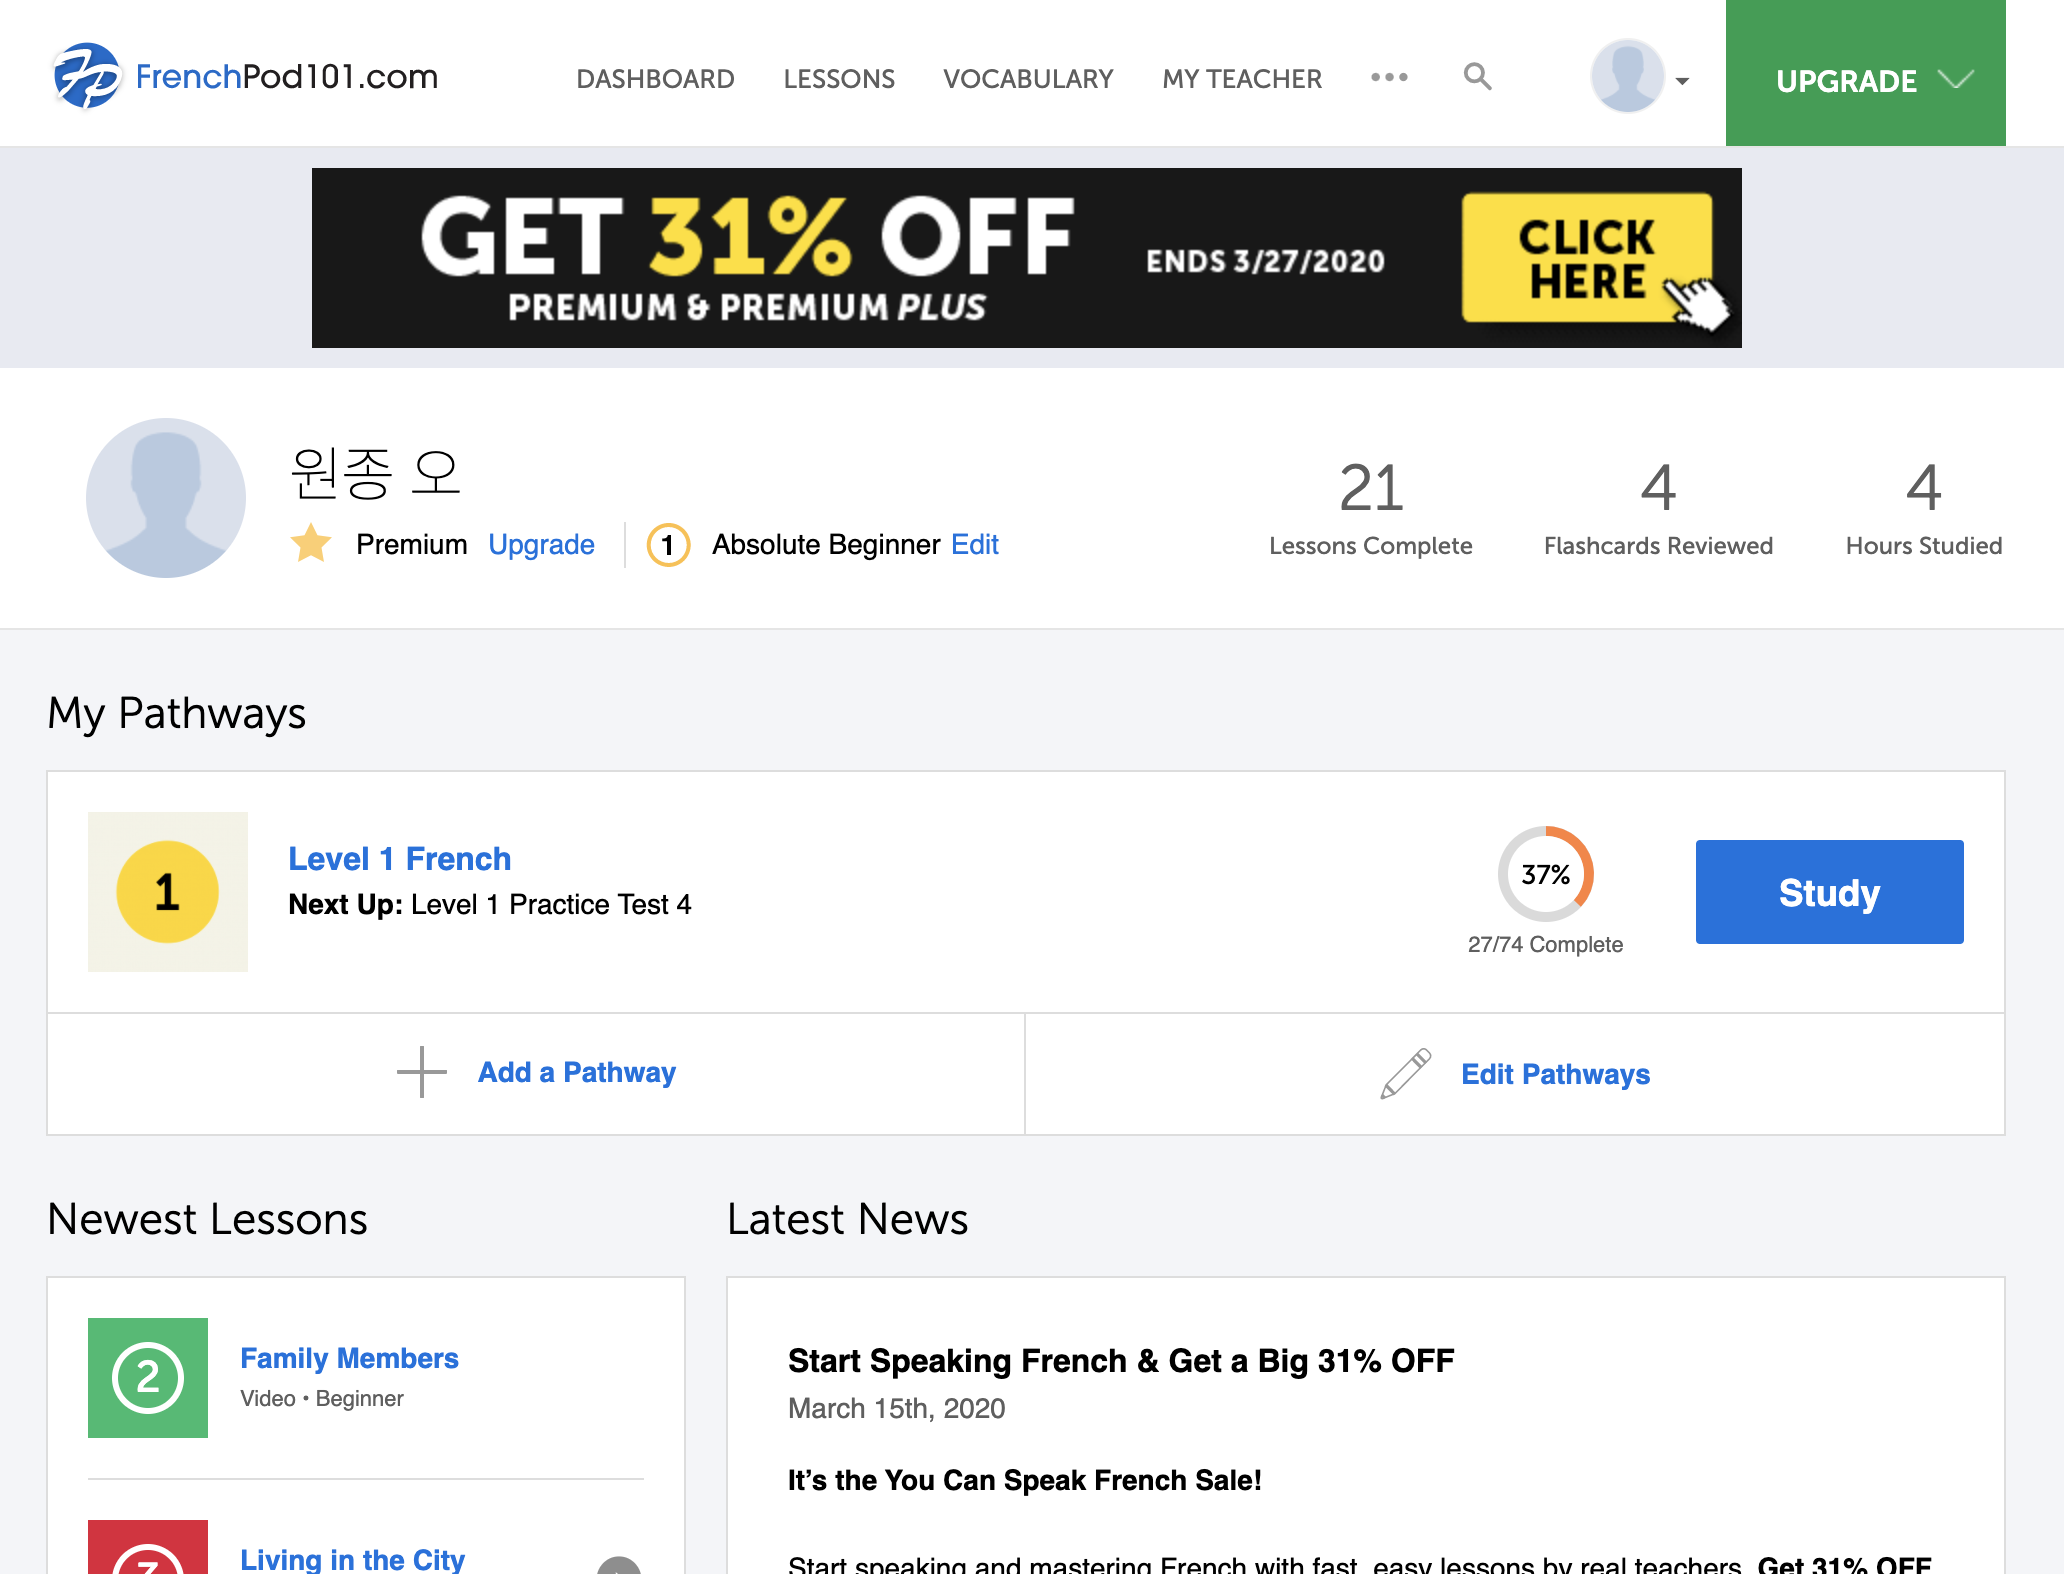
Task: Click the plus icon for Add a Pathway
Action: pyautogui.click(x=422, y=1072)
